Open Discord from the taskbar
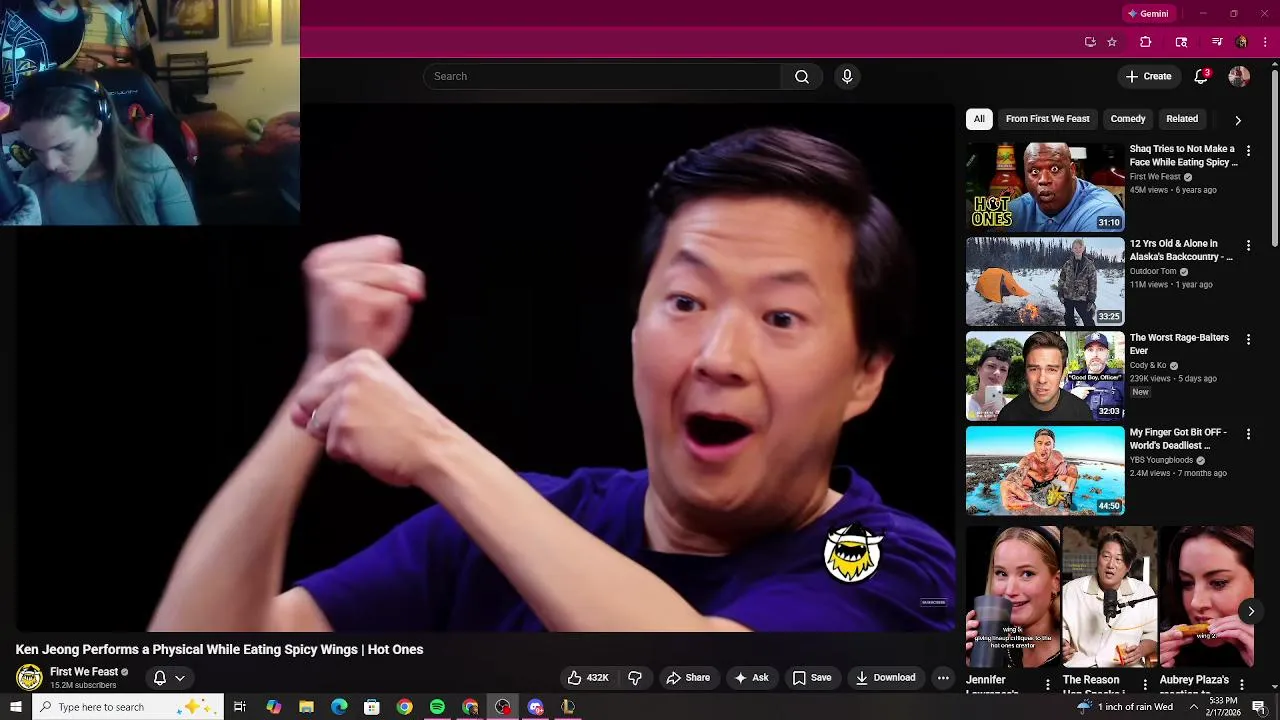 (x=536, y=707)
